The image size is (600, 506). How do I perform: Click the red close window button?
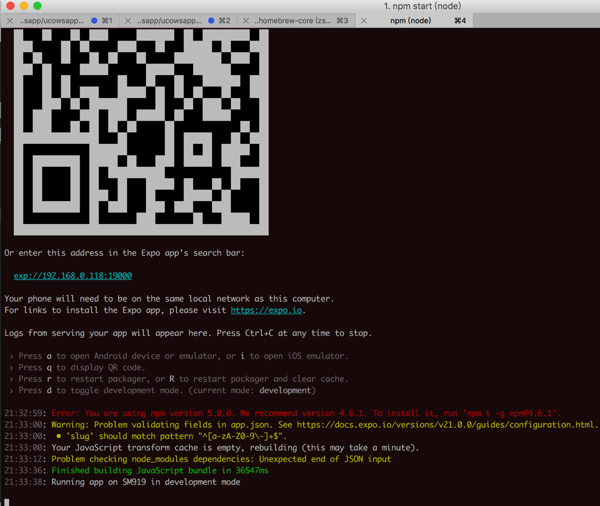tap(10, 5)
